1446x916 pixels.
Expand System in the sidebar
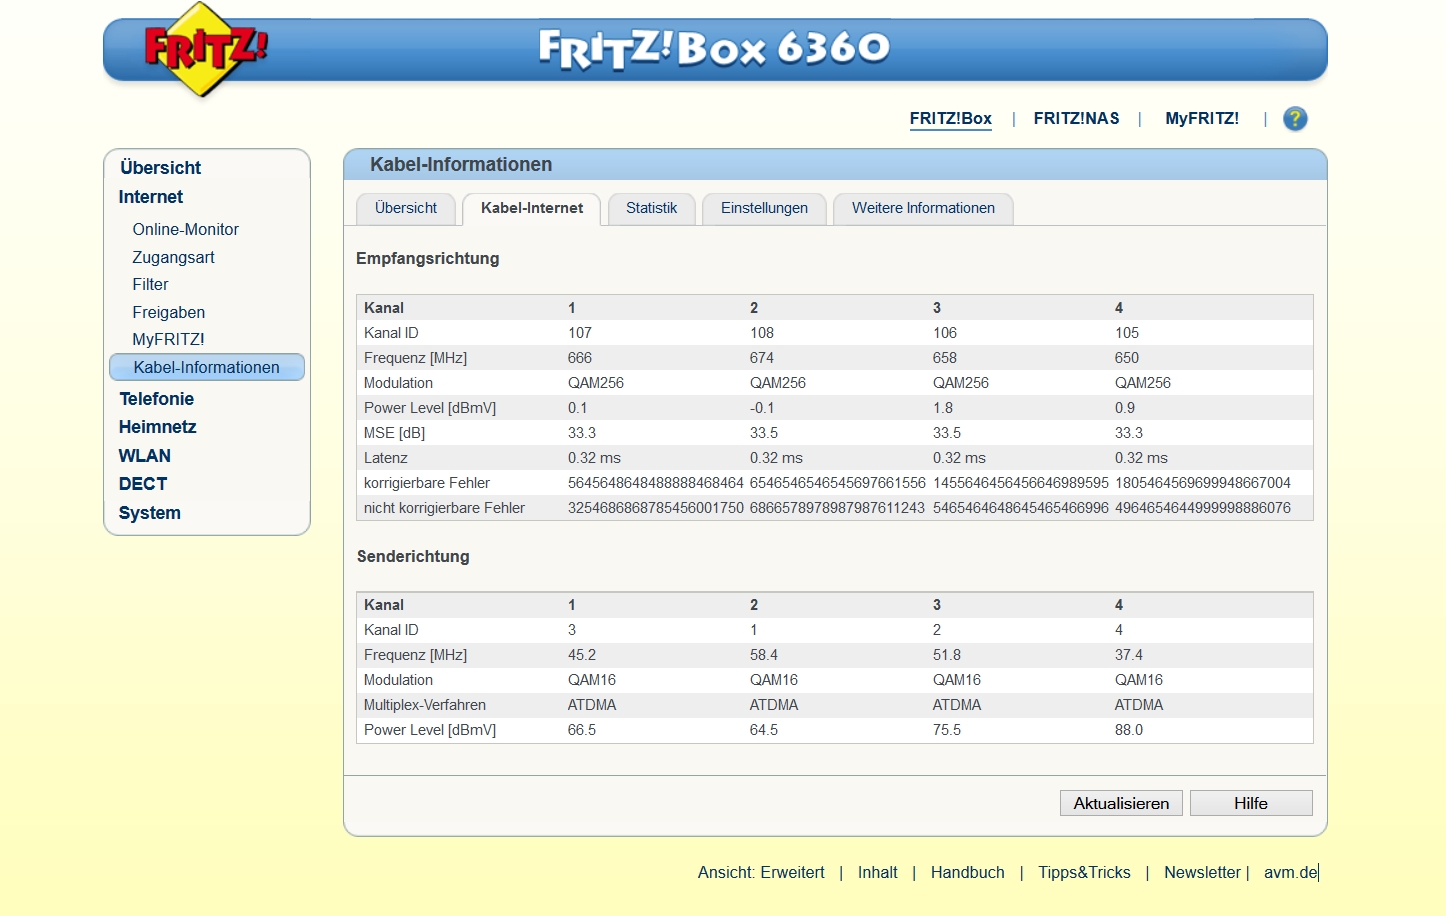tap(149, 513)
